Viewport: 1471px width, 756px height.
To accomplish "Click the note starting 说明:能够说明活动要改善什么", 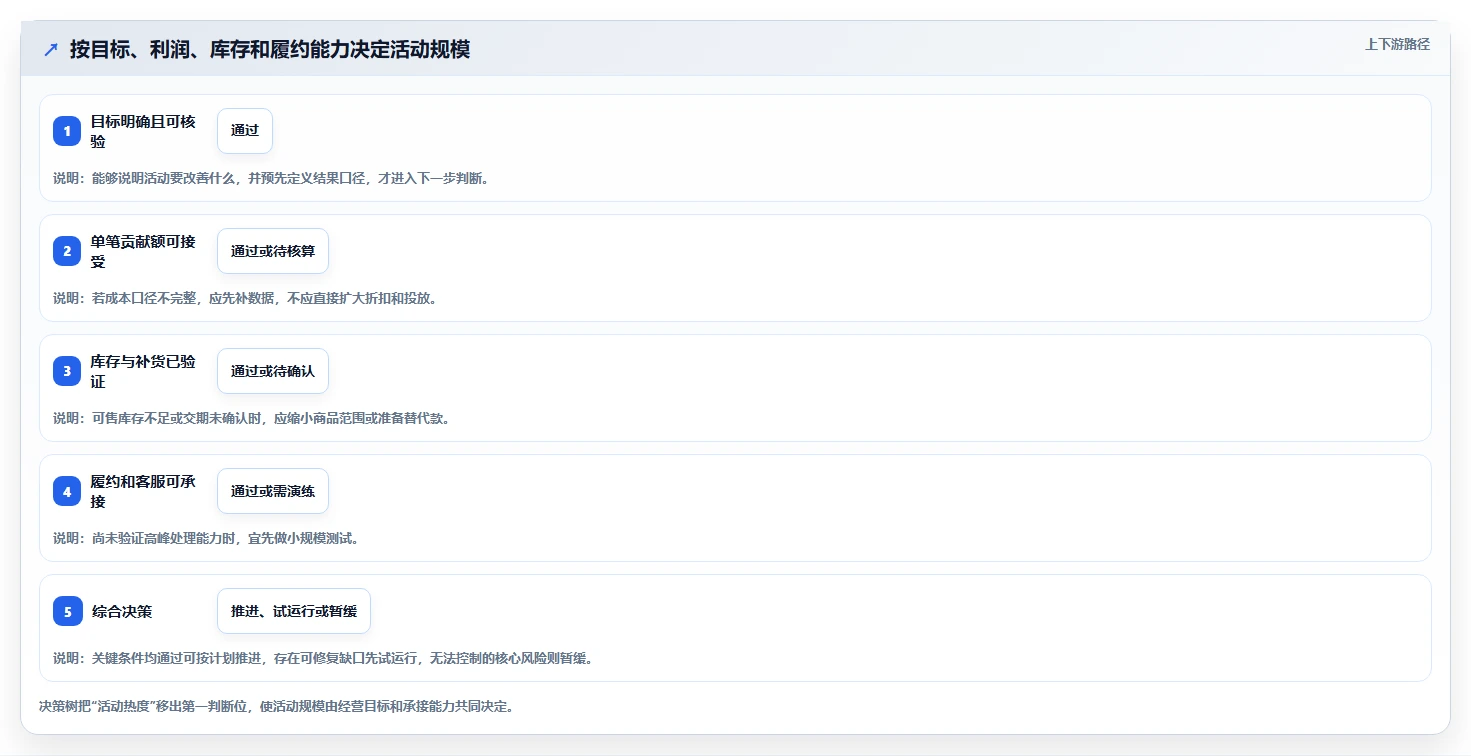I will tap(271, 178).
